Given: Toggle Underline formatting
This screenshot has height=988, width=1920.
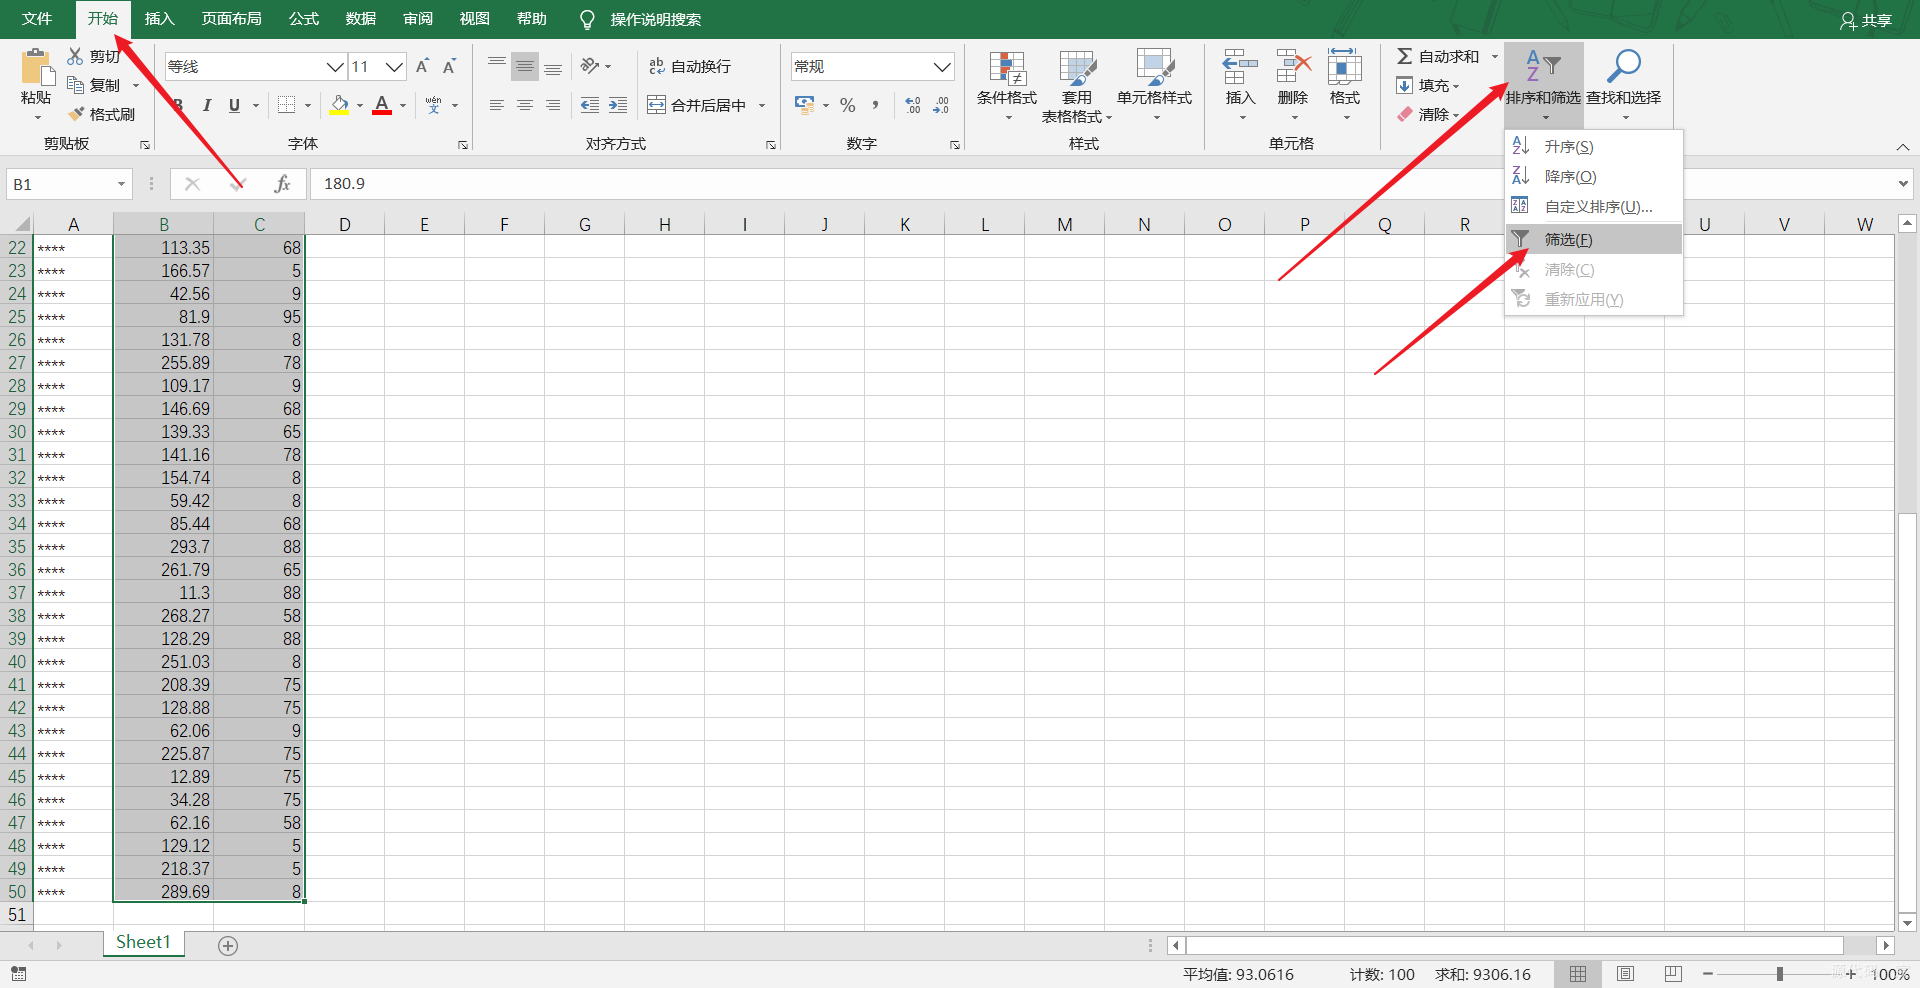Looking at the screenshot, I should (234, 105).
